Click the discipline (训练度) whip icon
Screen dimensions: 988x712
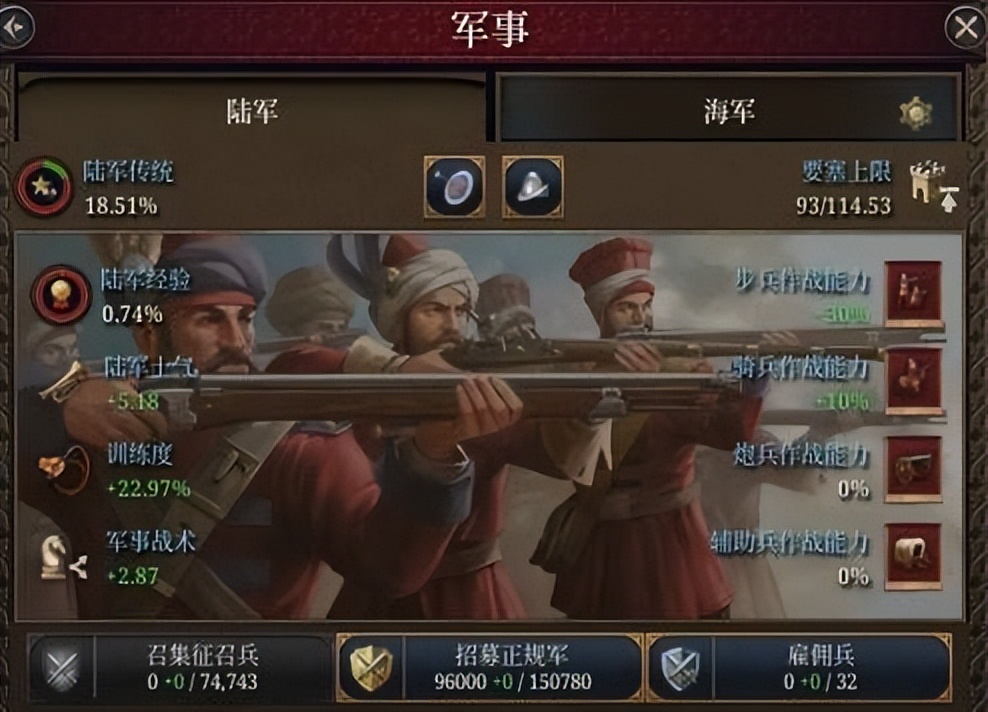tap(63, 469)
